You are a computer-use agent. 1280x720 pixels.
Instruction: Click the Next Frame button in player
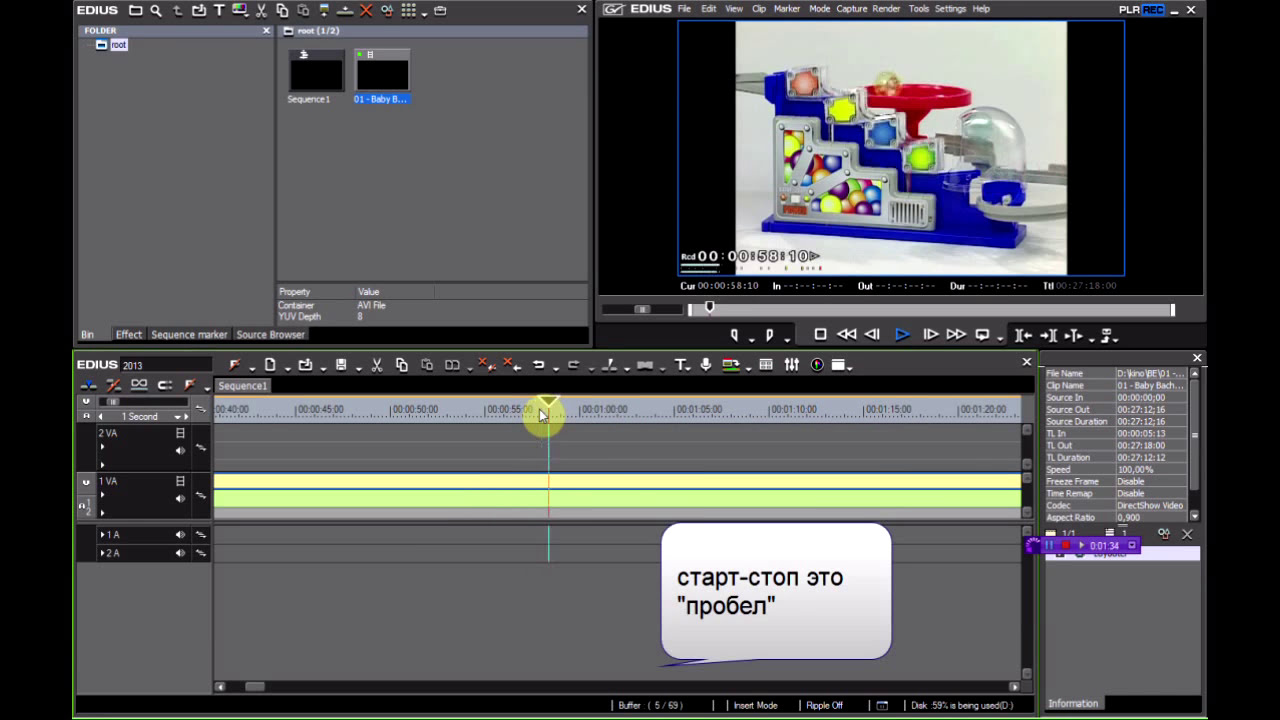click(930, 335)
